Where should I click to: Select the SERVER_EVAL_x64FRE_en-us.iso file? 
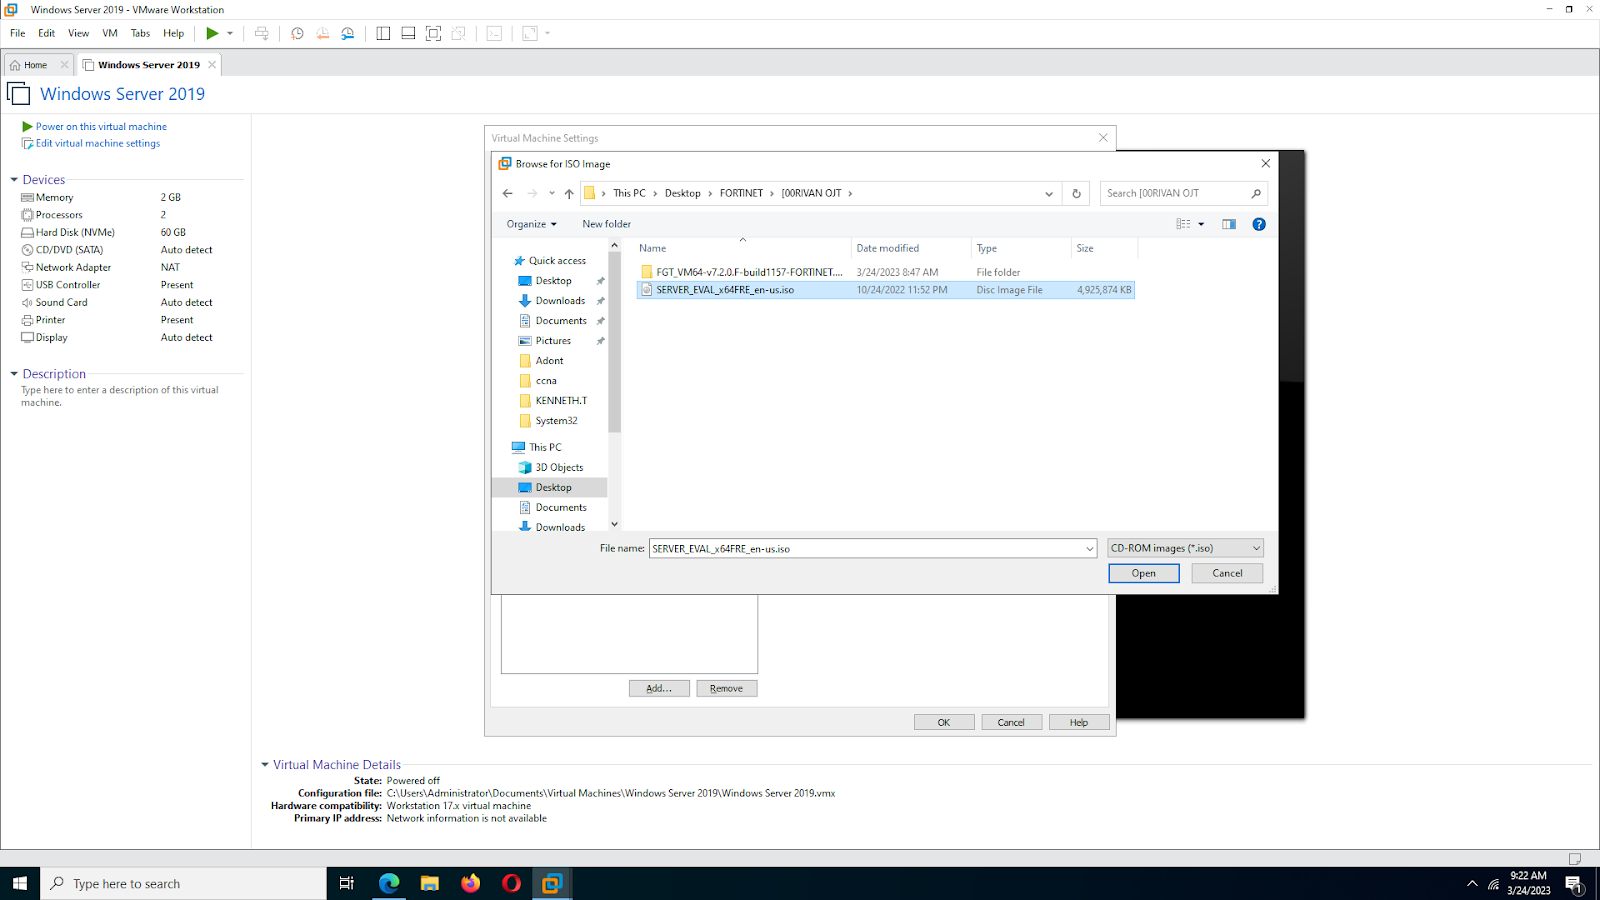click(885, 290)
